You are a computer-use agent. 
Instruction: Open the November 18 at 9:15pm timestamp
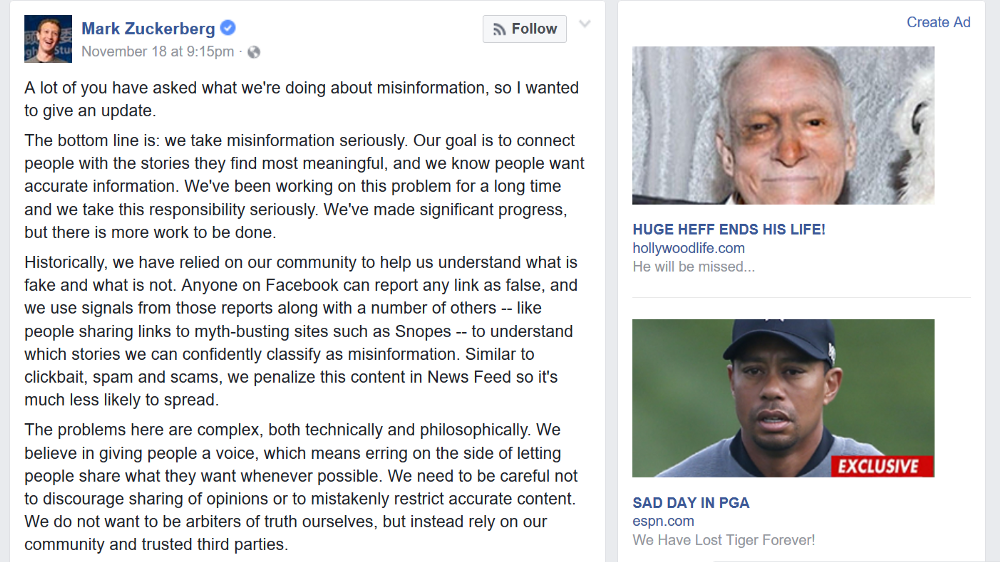tap(157, 52)
